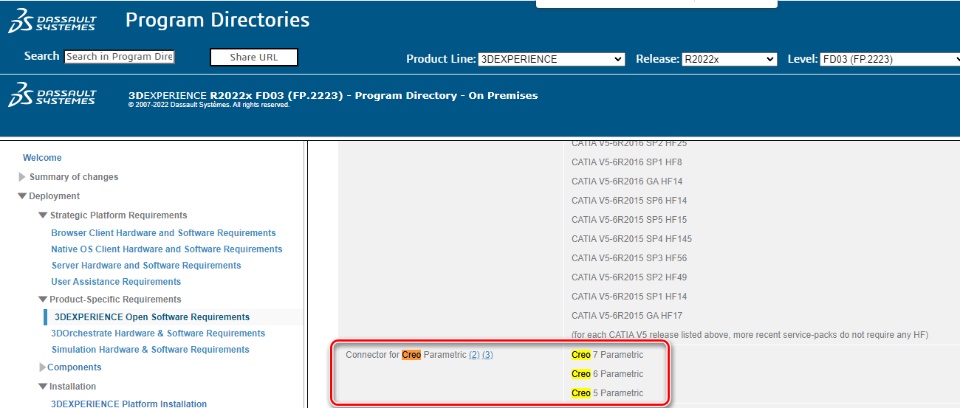Image resolution: width=960 pixels, height=408 pixels.
Task: Click CATIA V5-6R2015 SP5 HF15 text
Action: 629,219
